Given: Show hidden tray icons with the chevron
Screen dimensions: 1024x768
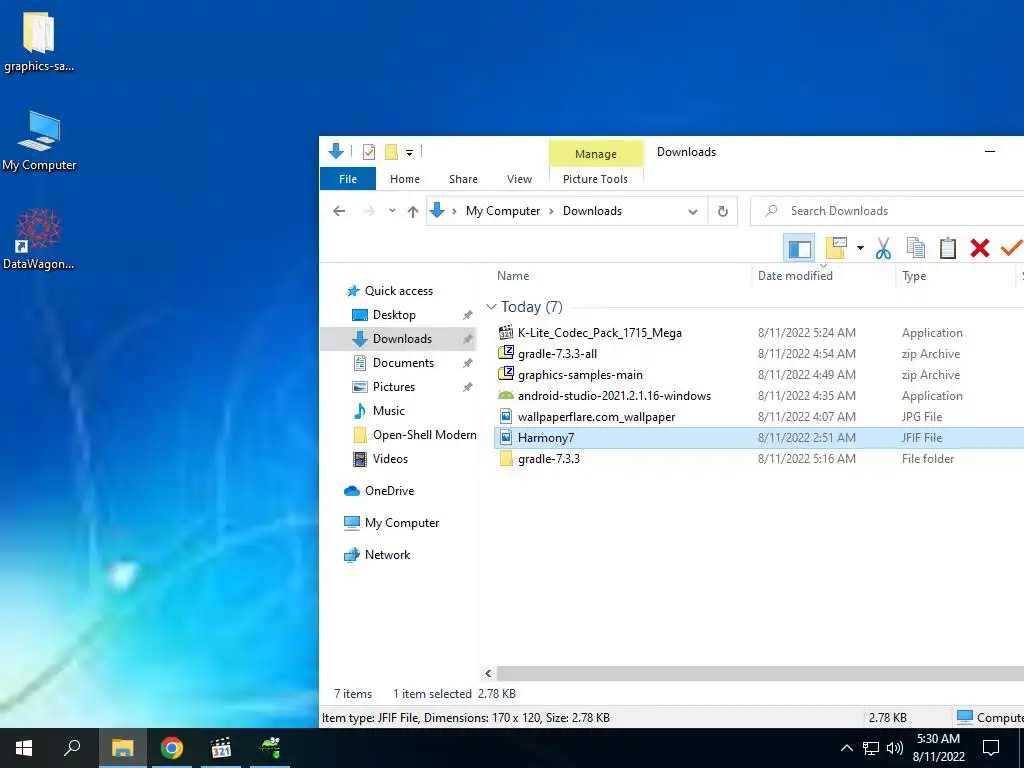Looking at the screenshot, I should 846,748.
